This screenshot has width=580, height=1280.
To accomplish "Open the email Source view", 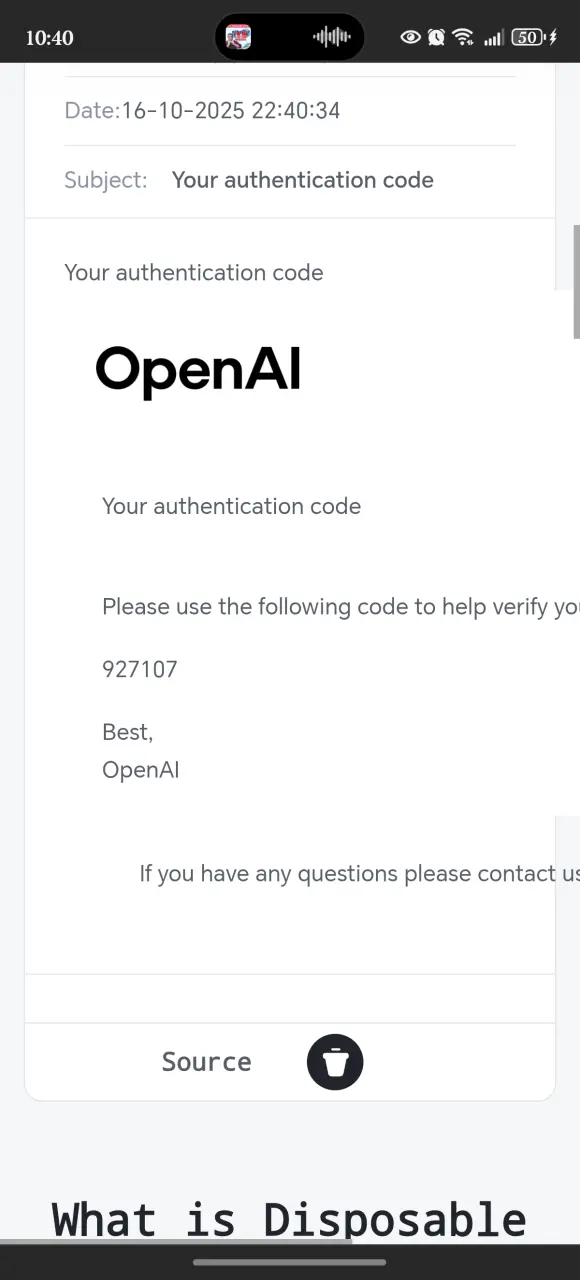I will [x=206, y=1062].
